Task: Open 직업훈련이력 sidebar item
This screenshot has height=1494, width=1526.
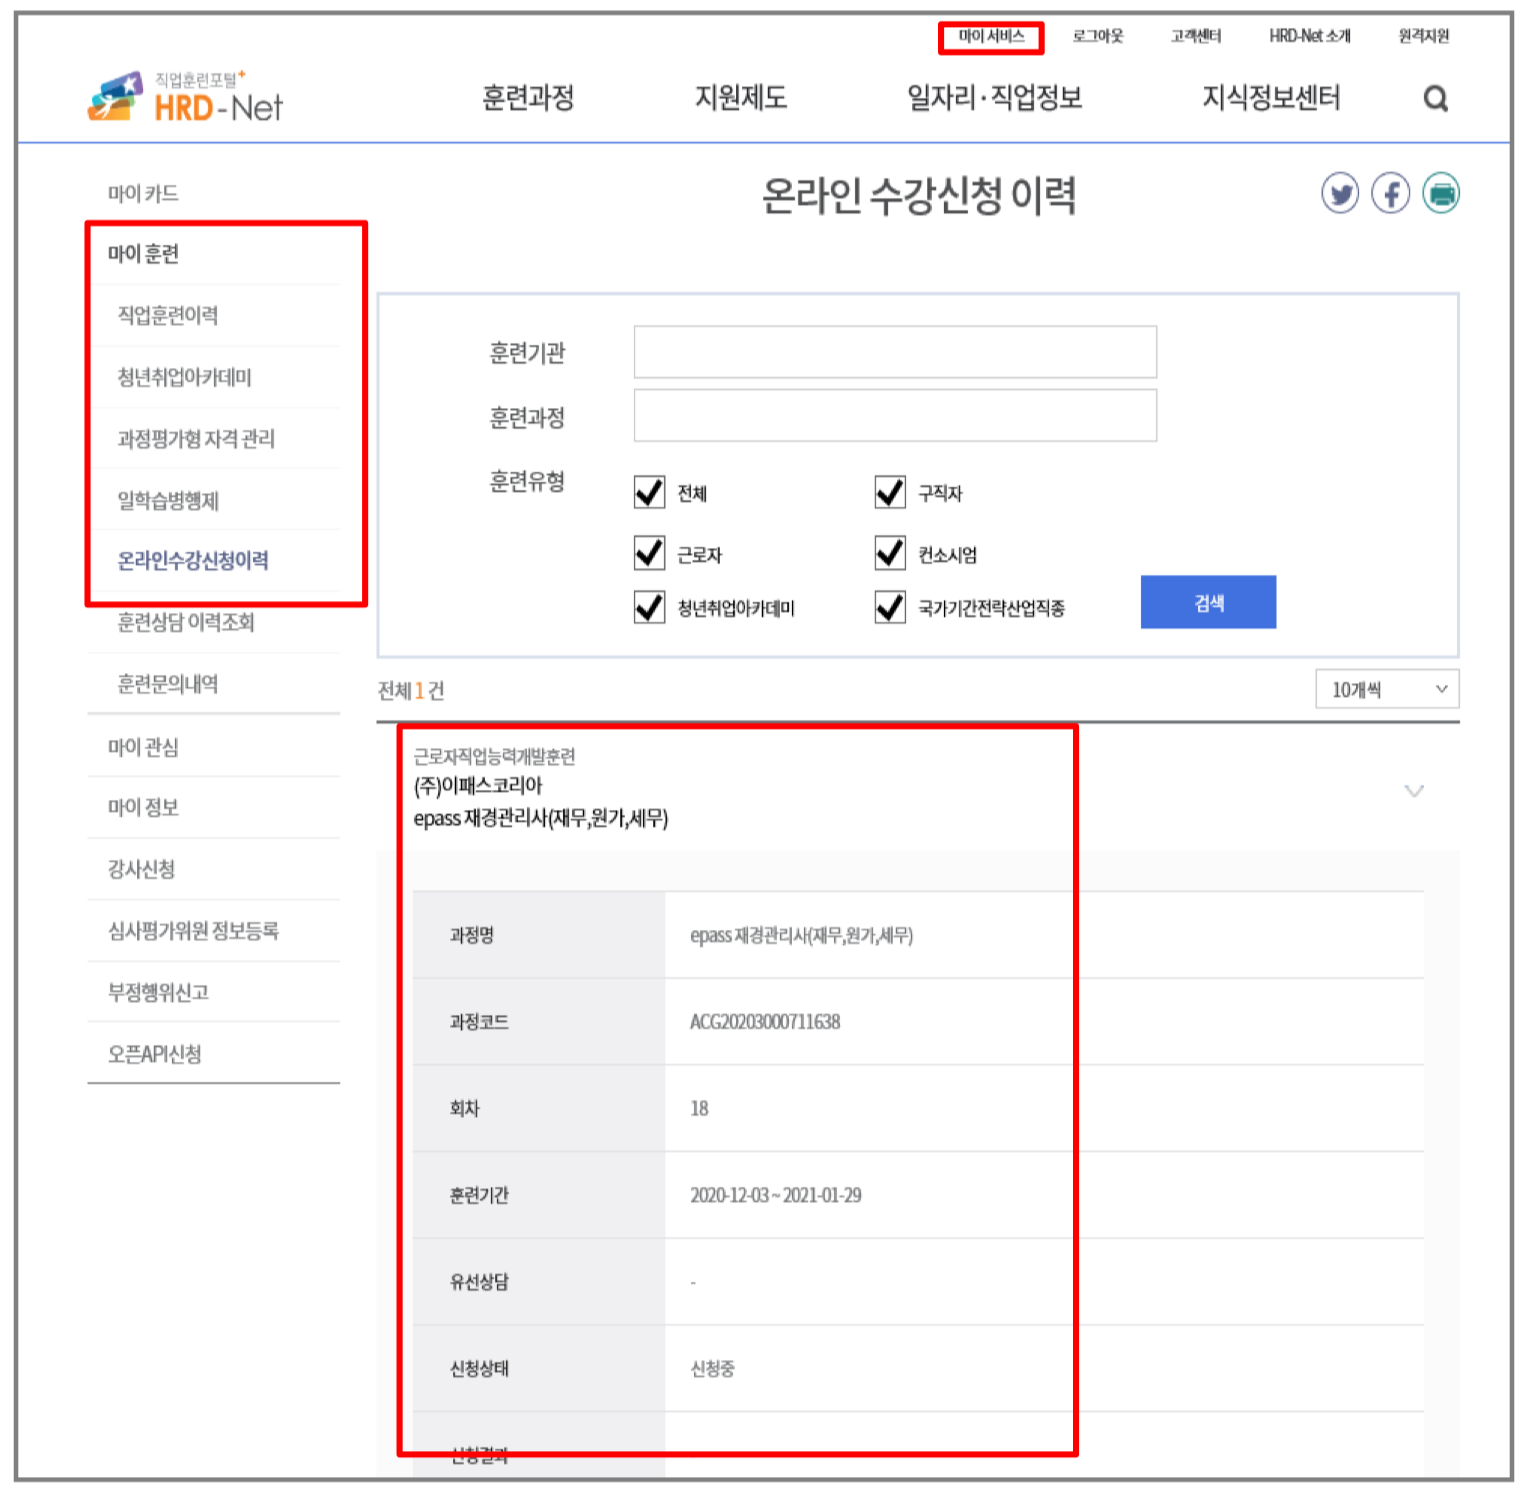Action: coord(168,316)
